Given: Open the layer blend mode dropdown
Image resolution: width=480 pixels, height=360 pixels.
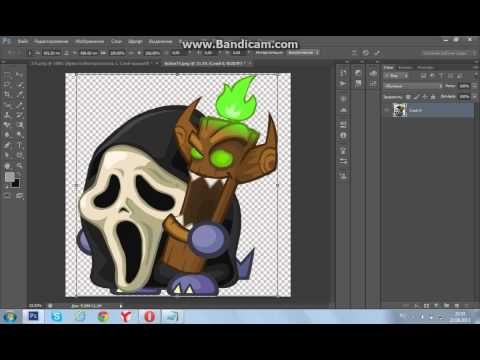Looking at the screenshot, I should [413, 86].
